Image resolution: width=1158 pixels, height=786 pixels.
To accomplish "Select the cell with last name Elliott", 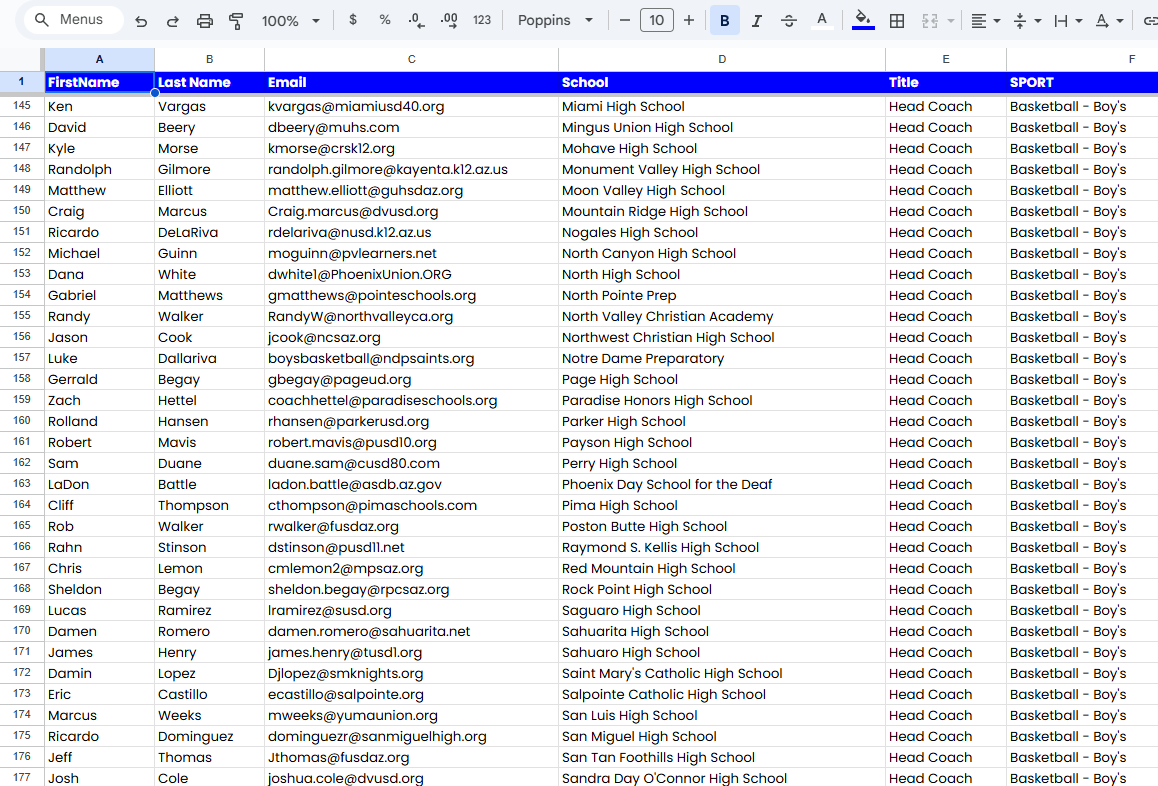I will click(x=209, y=190).
